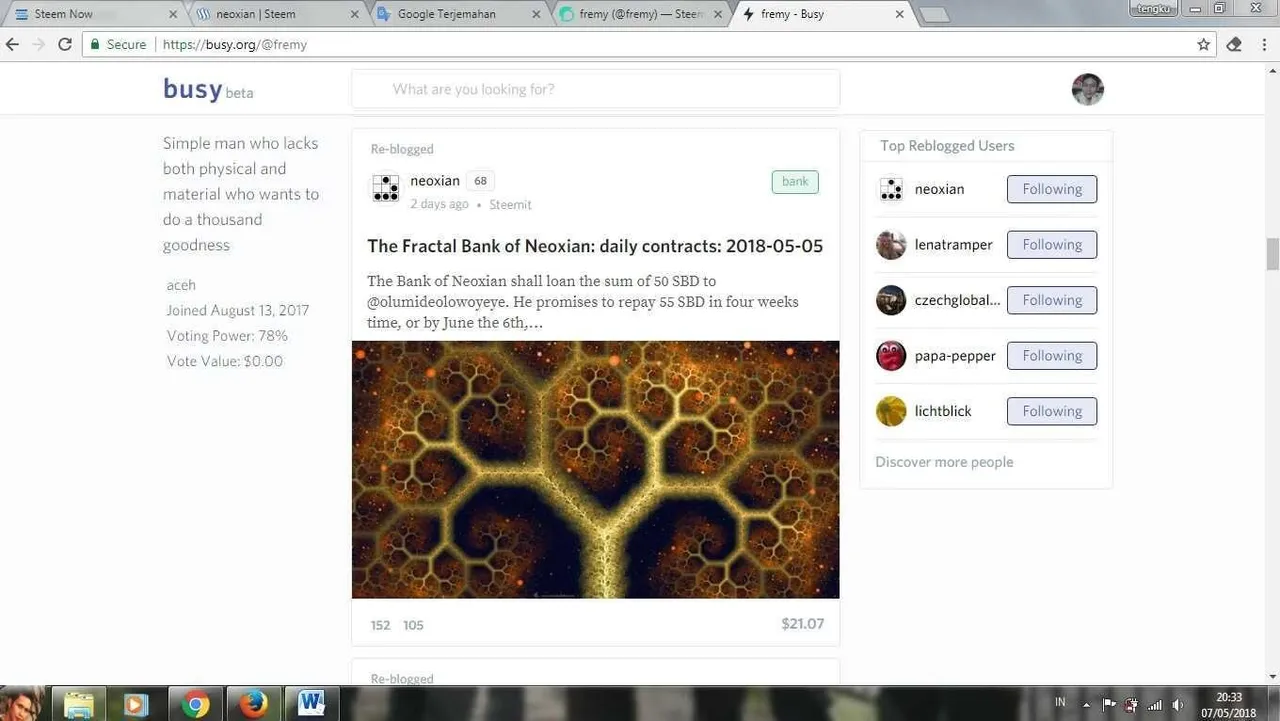Click the post excerpt about 50 SBD loan
The width and height of the screenshot is (1280, 721).
pyautogui.click(x=583, y=302)
